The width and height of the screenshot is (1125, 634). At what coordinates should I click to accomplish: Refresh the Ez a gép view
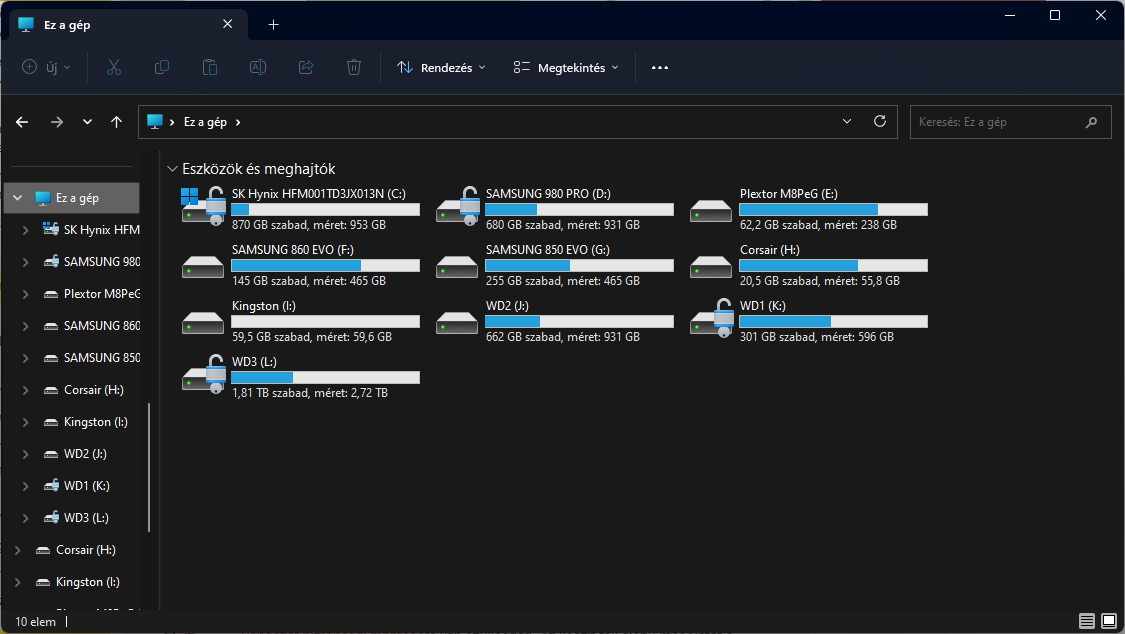click(x=880, y=121)
